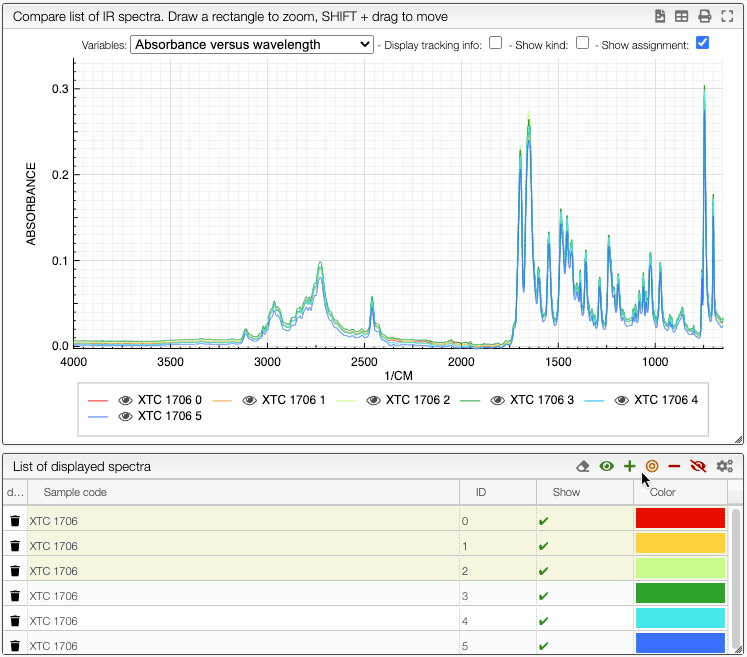This screenshot has height=657, width=747.
Task: Click the ID column header
Action: [498, 492]
